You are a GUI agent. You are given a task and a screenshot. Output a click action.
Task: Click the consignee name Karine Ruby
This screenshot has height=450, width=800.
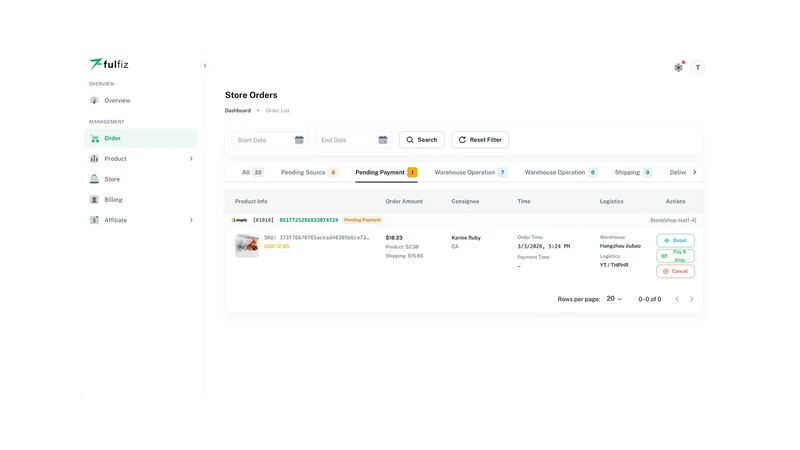pyautogui.click(x=466, y=238)
